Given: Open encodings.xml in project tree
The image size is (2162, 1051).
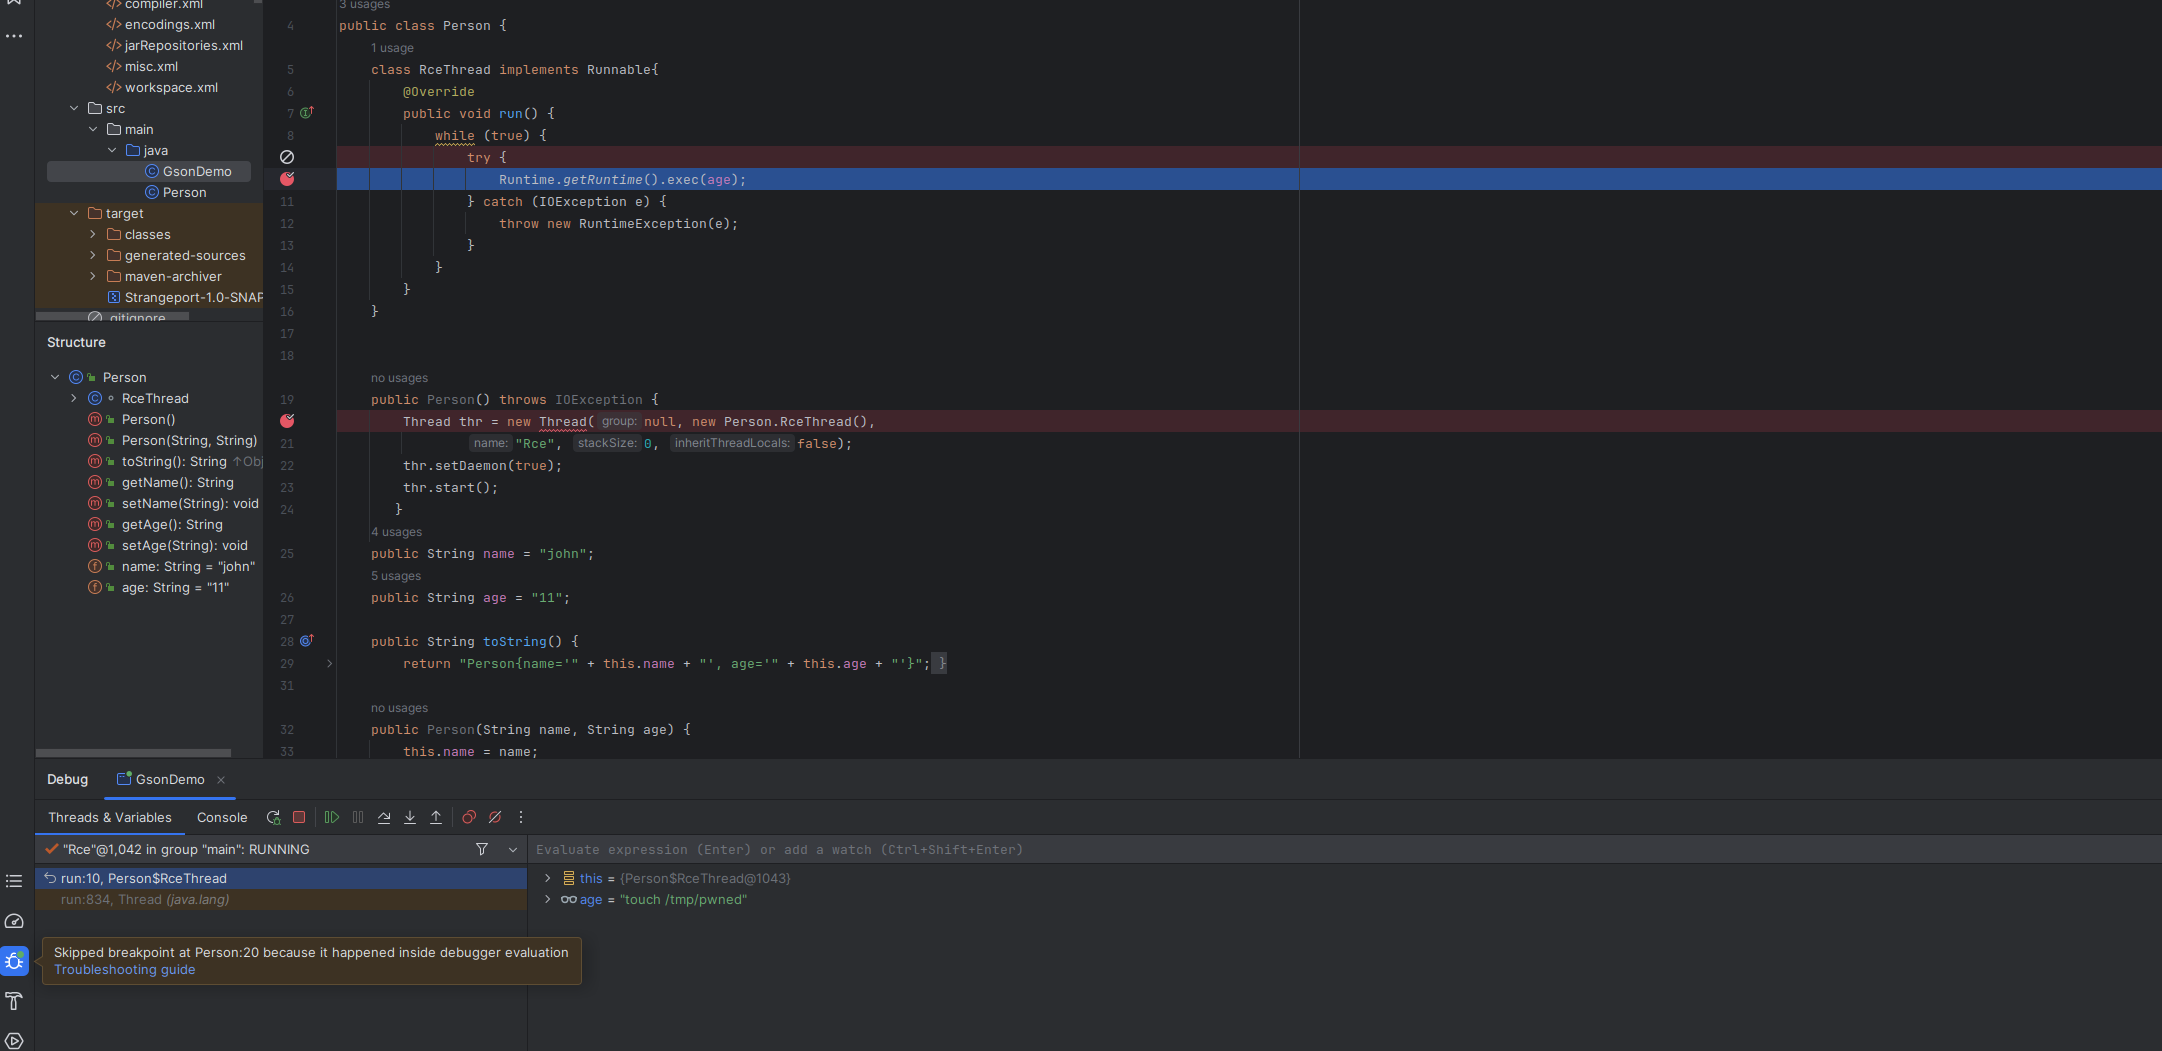Looking at the screenshot, I should 161,24.
